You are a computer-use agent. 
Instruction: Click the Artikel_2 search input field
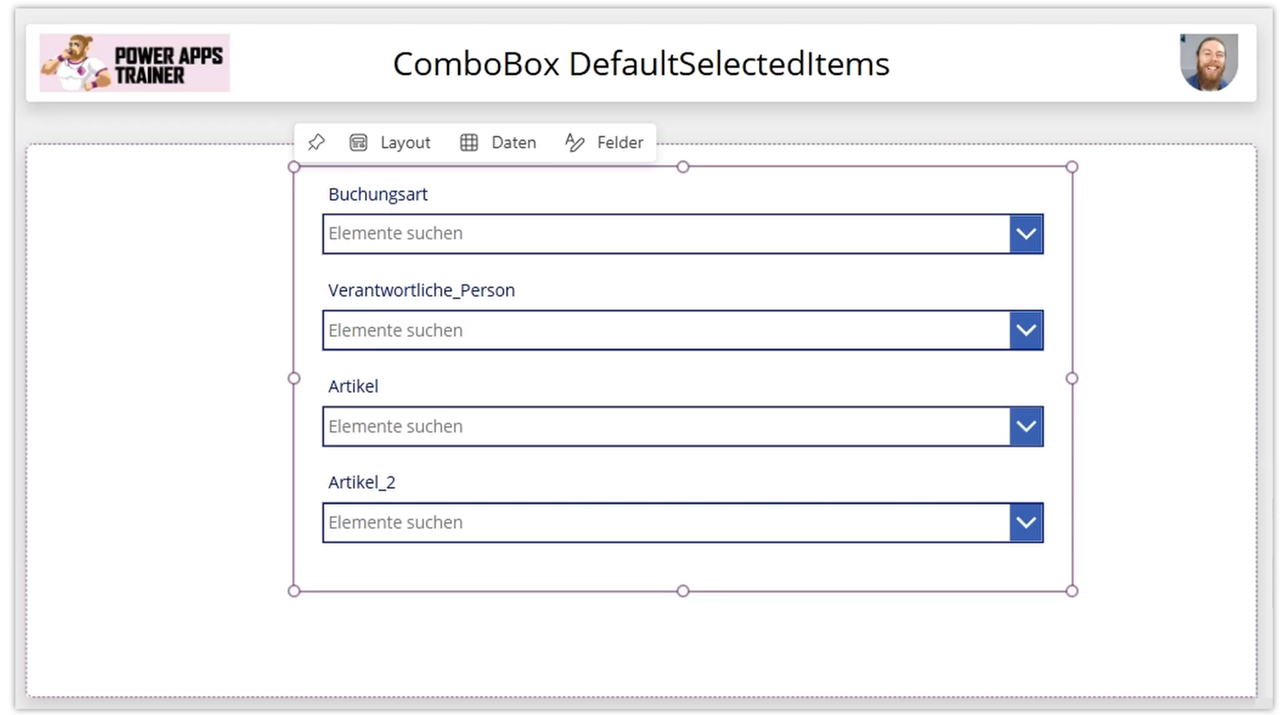pyautogui.click(x=666, y=522)
